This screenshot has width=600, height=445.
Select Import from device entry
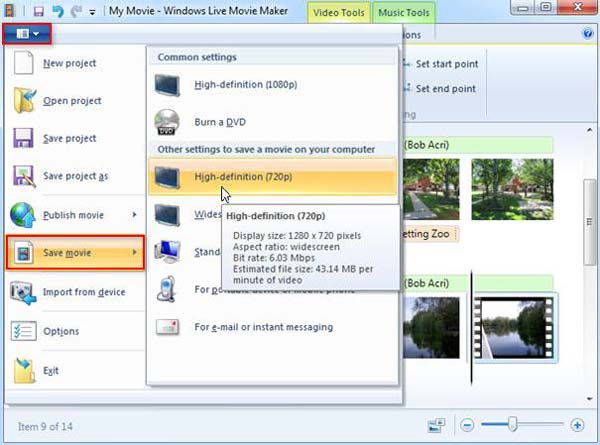[75, 292]
